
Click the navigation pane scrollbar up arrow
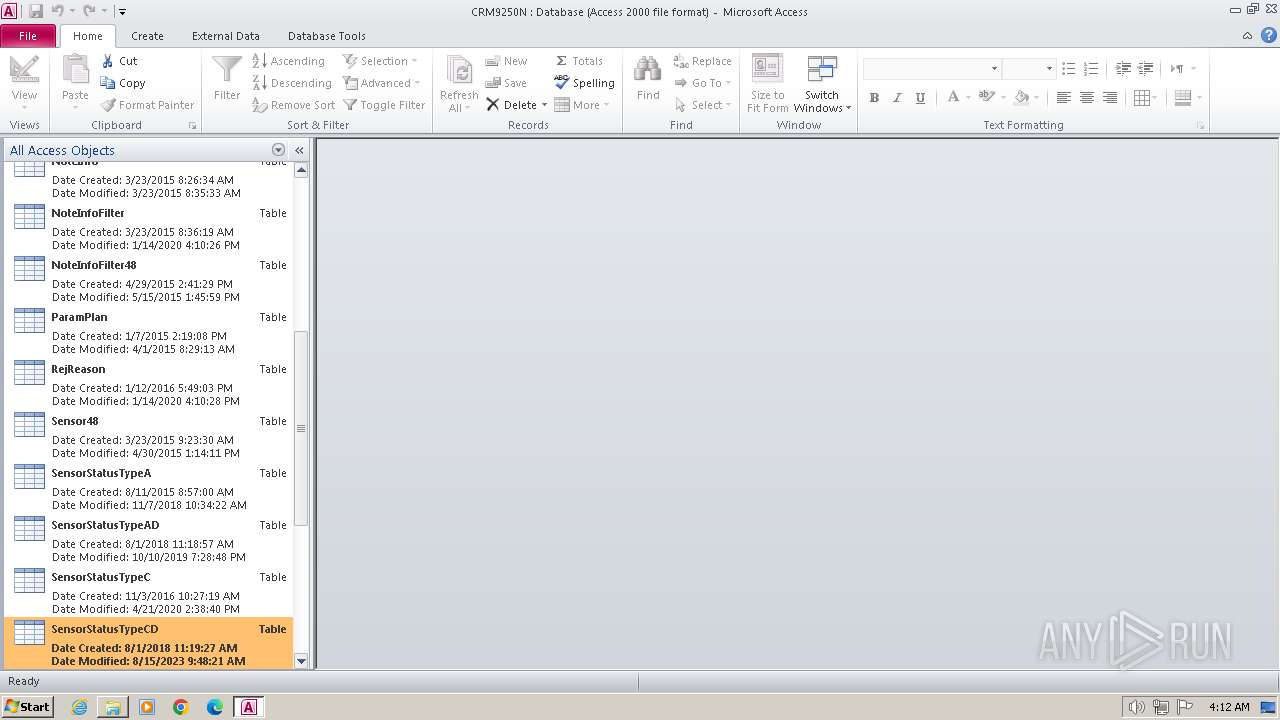coord(301,170)
